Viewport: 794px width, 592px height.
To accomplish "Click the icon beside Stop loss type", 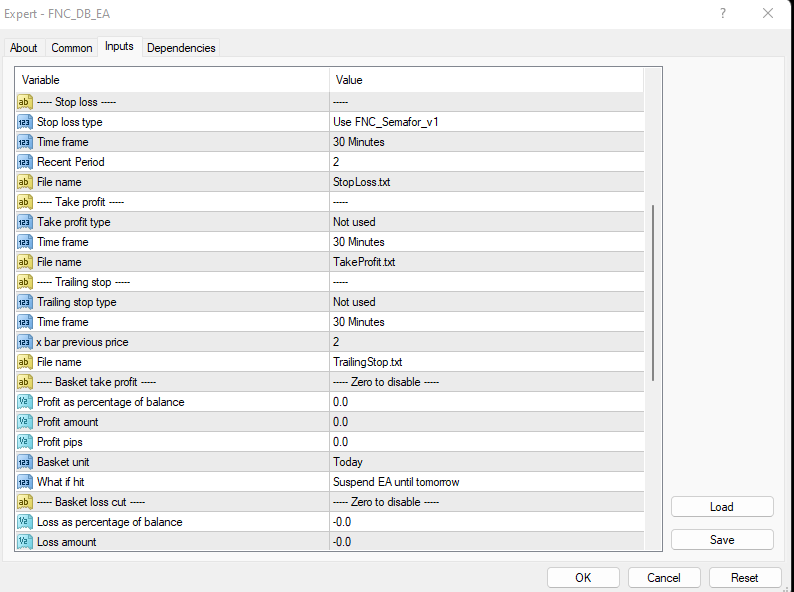I will tap(25, 122).
